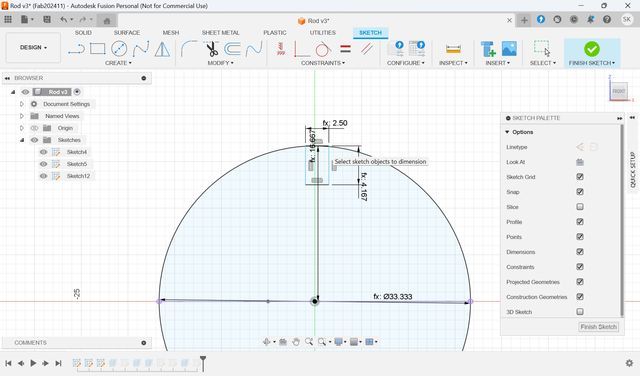Screen dimensions: 640x376
Task: Toggle the Constraints checkbox
Action: click(580, 267)
